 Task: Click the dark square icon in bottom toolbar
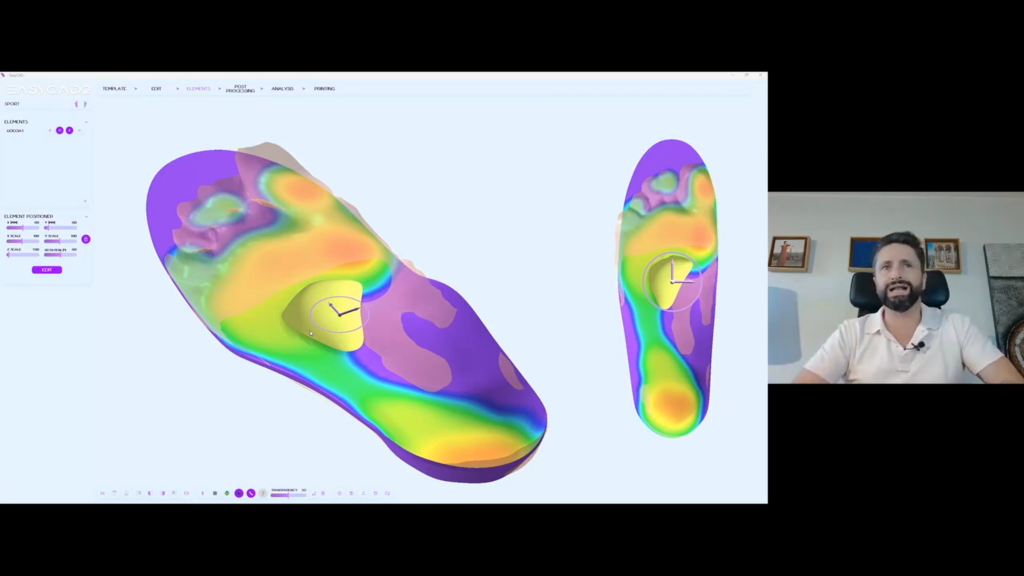(x=215, y=492)
